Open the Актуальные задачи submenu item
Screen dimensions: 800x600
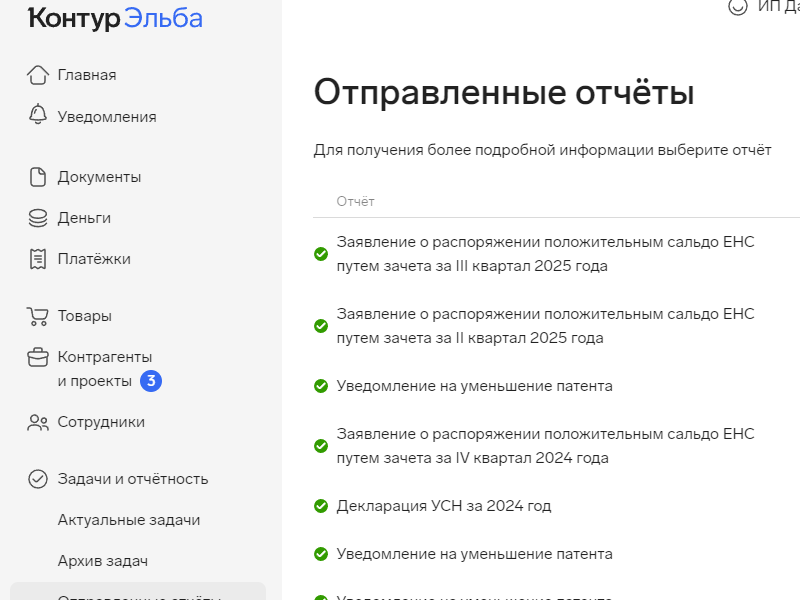click(x=129, y=520)
